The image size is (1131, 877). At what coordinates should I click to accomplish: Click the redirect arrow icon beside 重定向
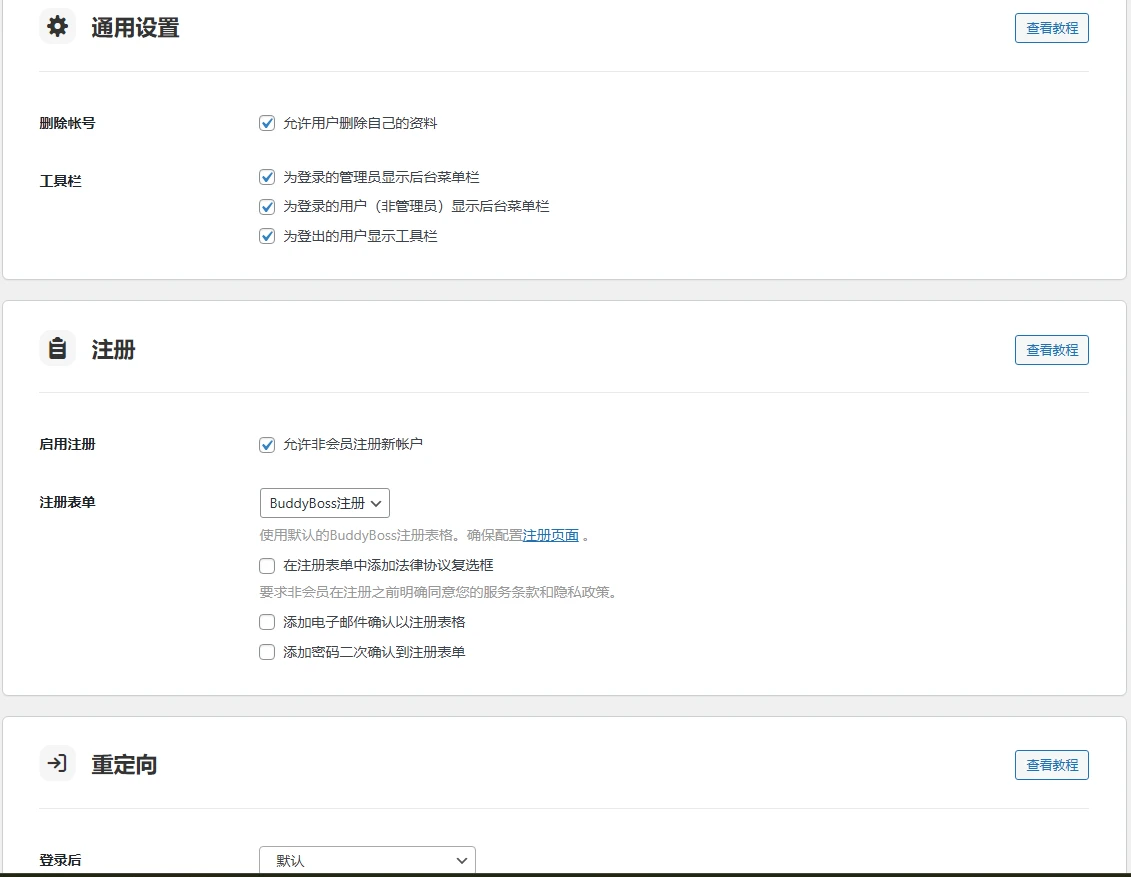click(57, 764)
